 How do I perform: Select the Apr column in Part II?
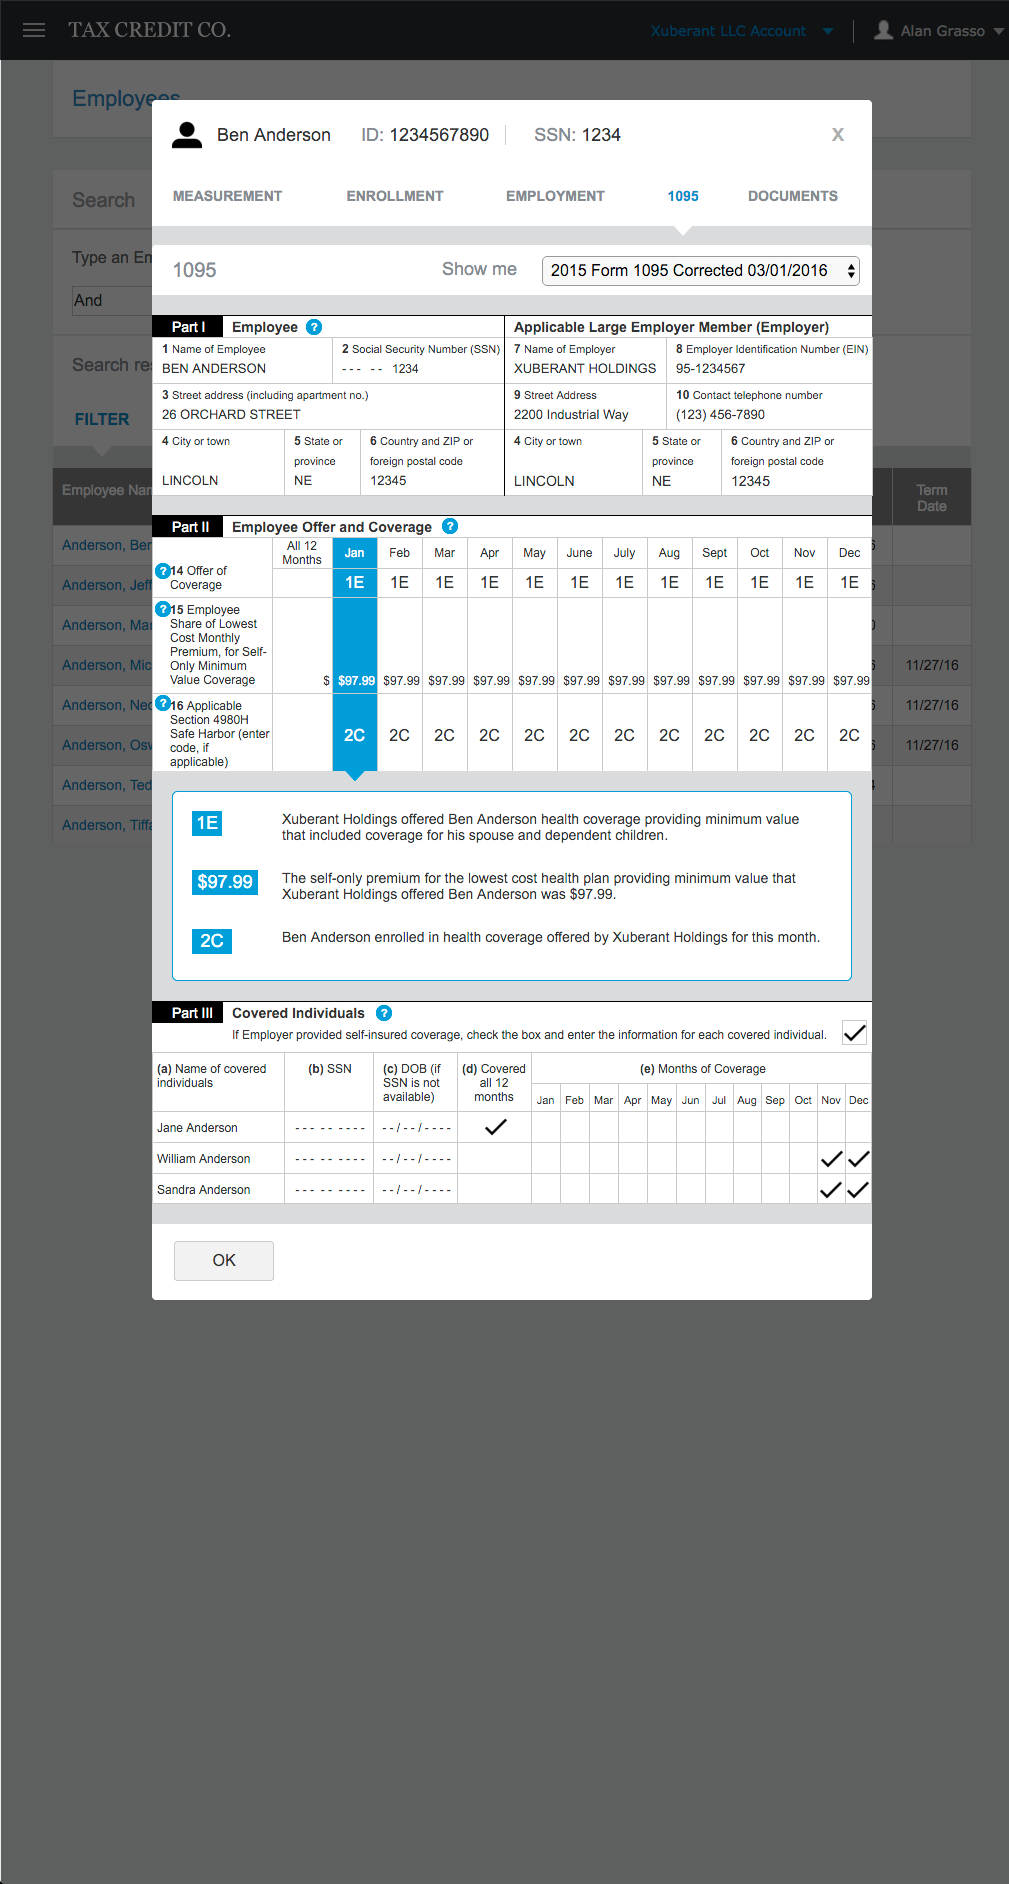[490, 553]
